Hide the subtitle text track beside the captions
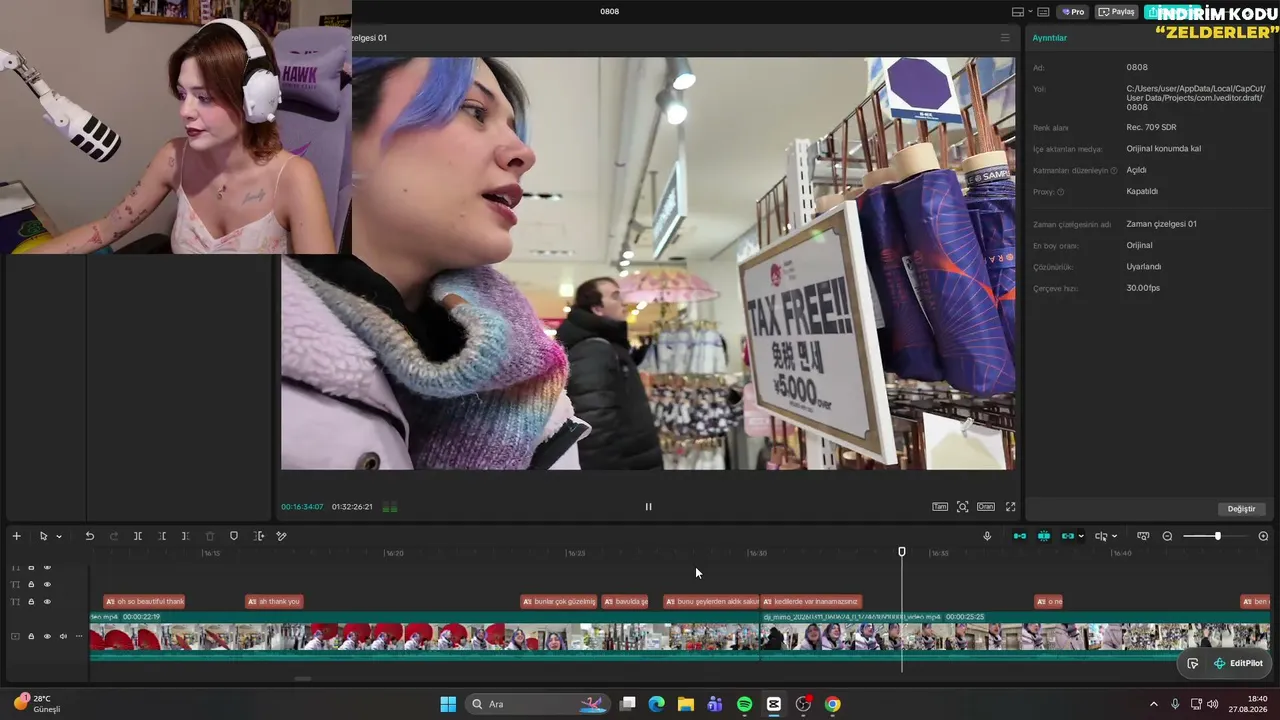Viewport: 1280px width, 720px height. click(47, 601)
